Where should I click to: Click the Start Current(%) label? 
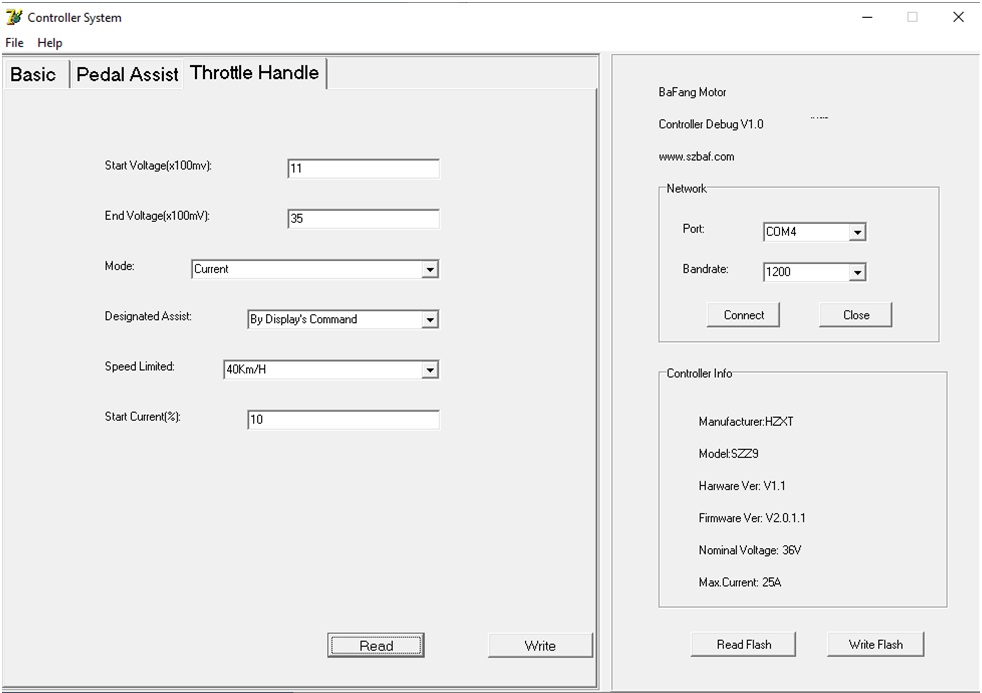tap(142, 417)
